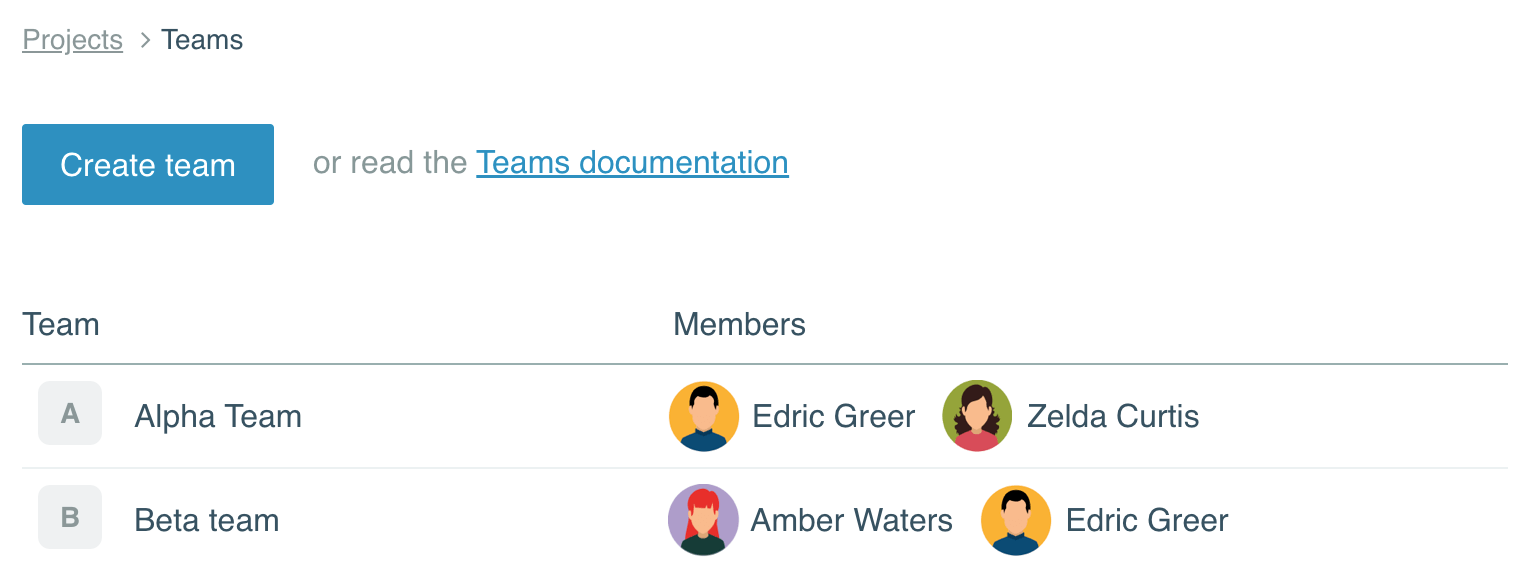Open Edric Greer's avatar in Alpha Team row
The height and width of the screenshot is (584, 1534).
tap(704, 416)
